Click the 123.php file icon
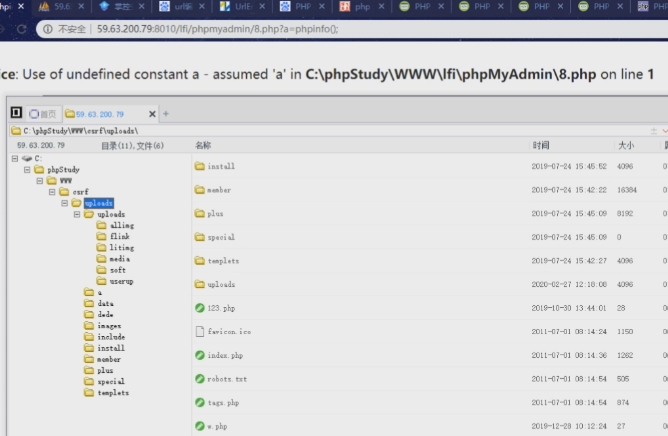 click(200, 308)
